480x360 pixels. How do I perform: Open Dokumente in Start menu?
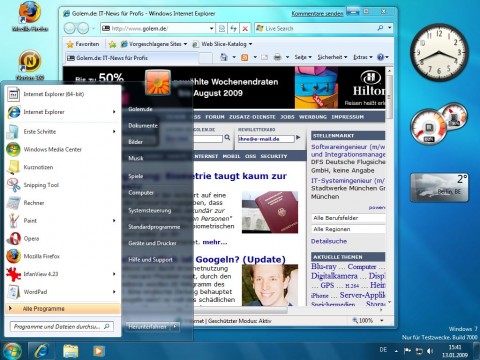tap(143, 126)
